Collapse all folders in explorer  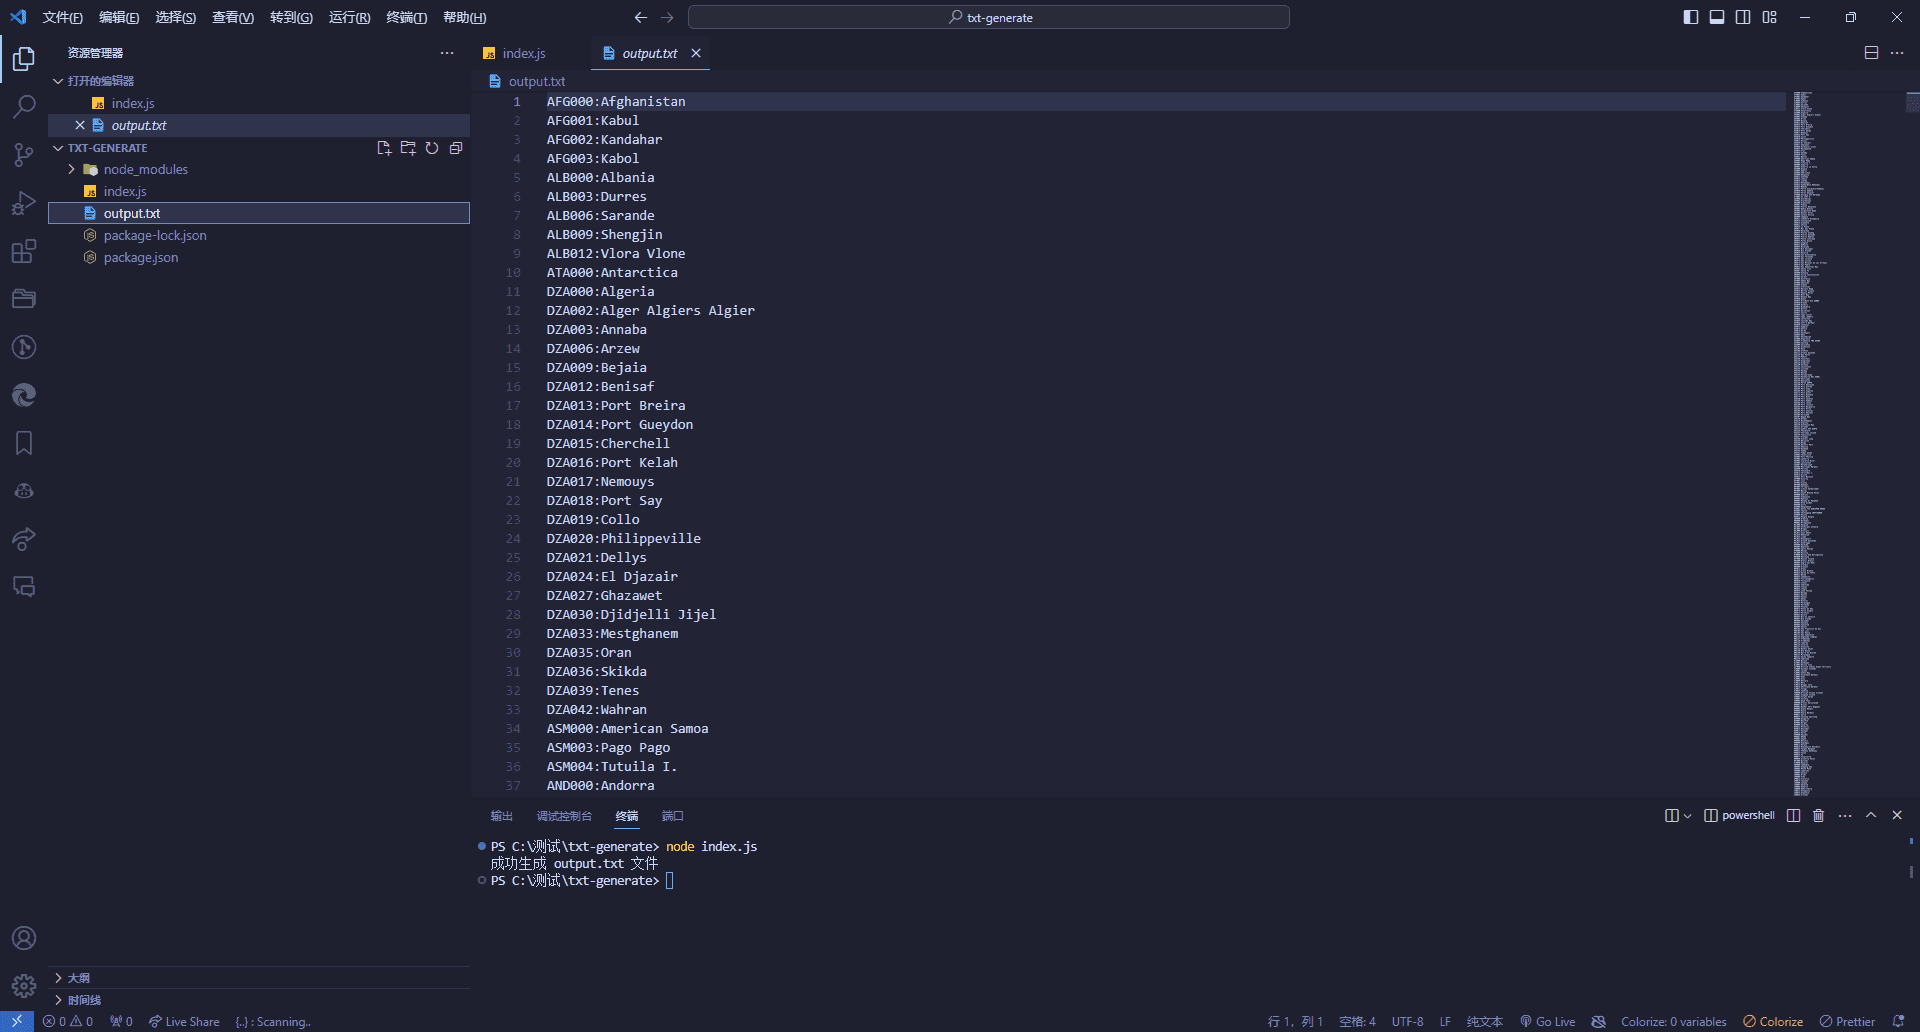click(x=456, y=148)
